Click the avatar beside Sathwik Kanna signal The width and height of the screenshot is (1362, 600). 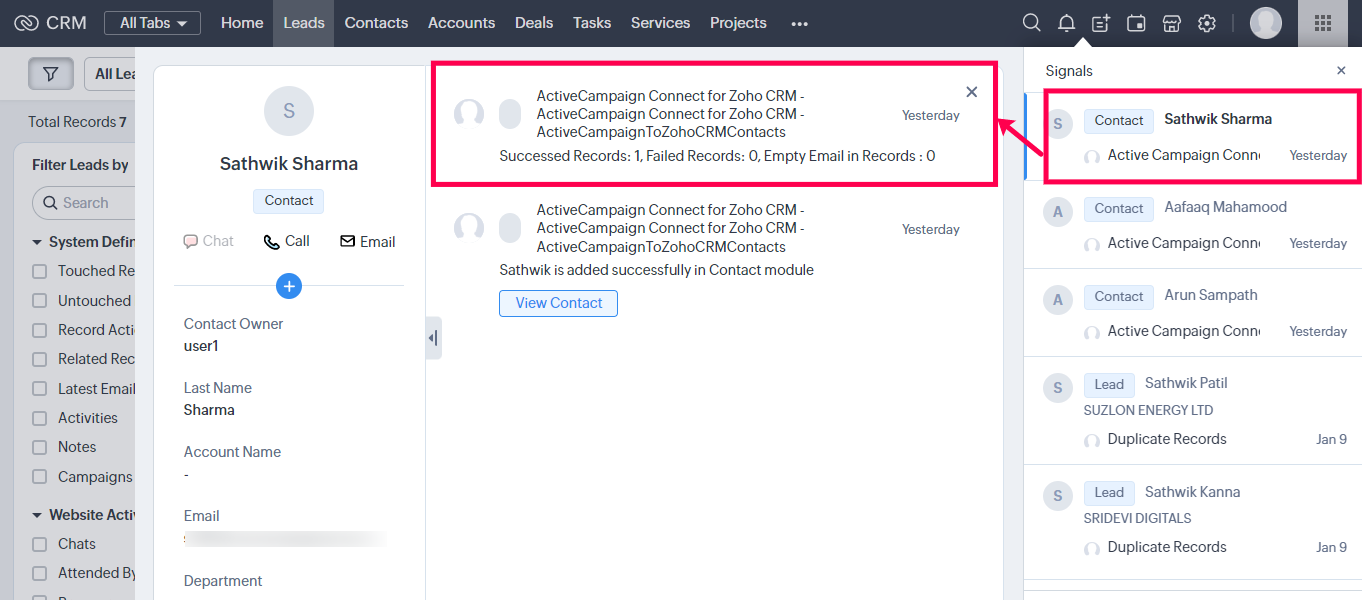click(1058, 495)
